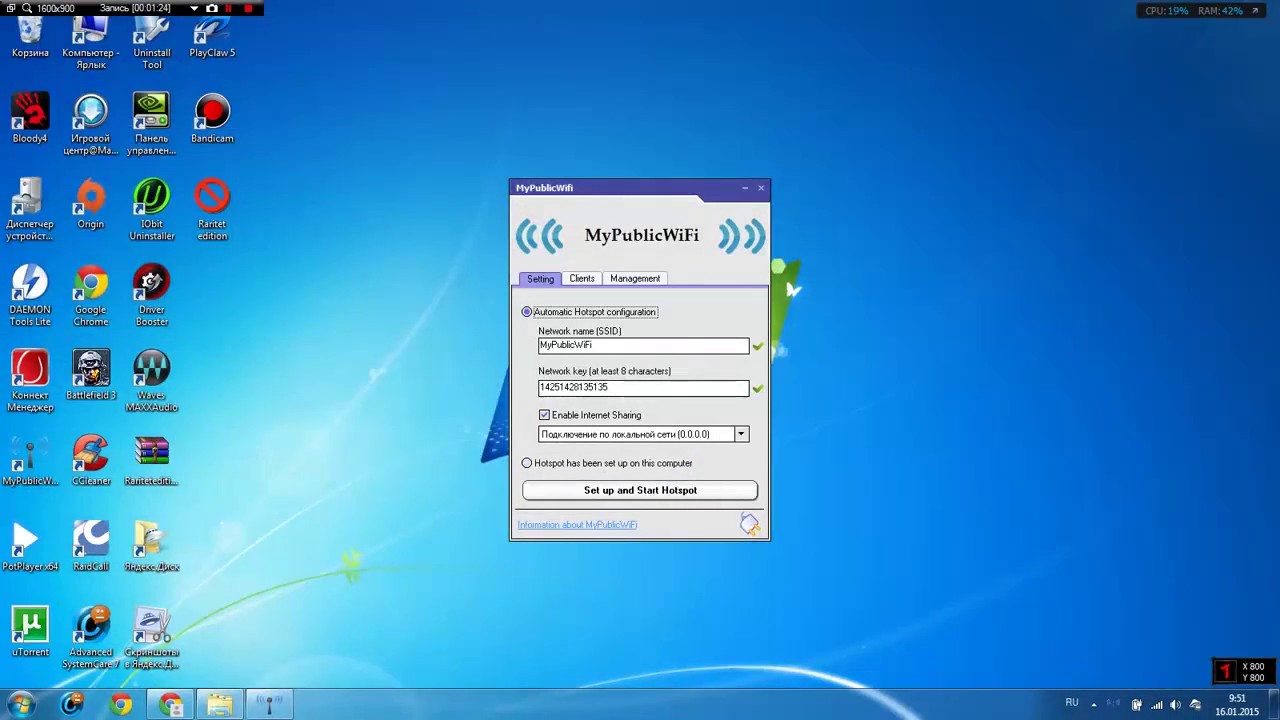The image size is (1280, 720).
Task: Open Коннект Менеджер desktop icon
Action: click(30, 381)
